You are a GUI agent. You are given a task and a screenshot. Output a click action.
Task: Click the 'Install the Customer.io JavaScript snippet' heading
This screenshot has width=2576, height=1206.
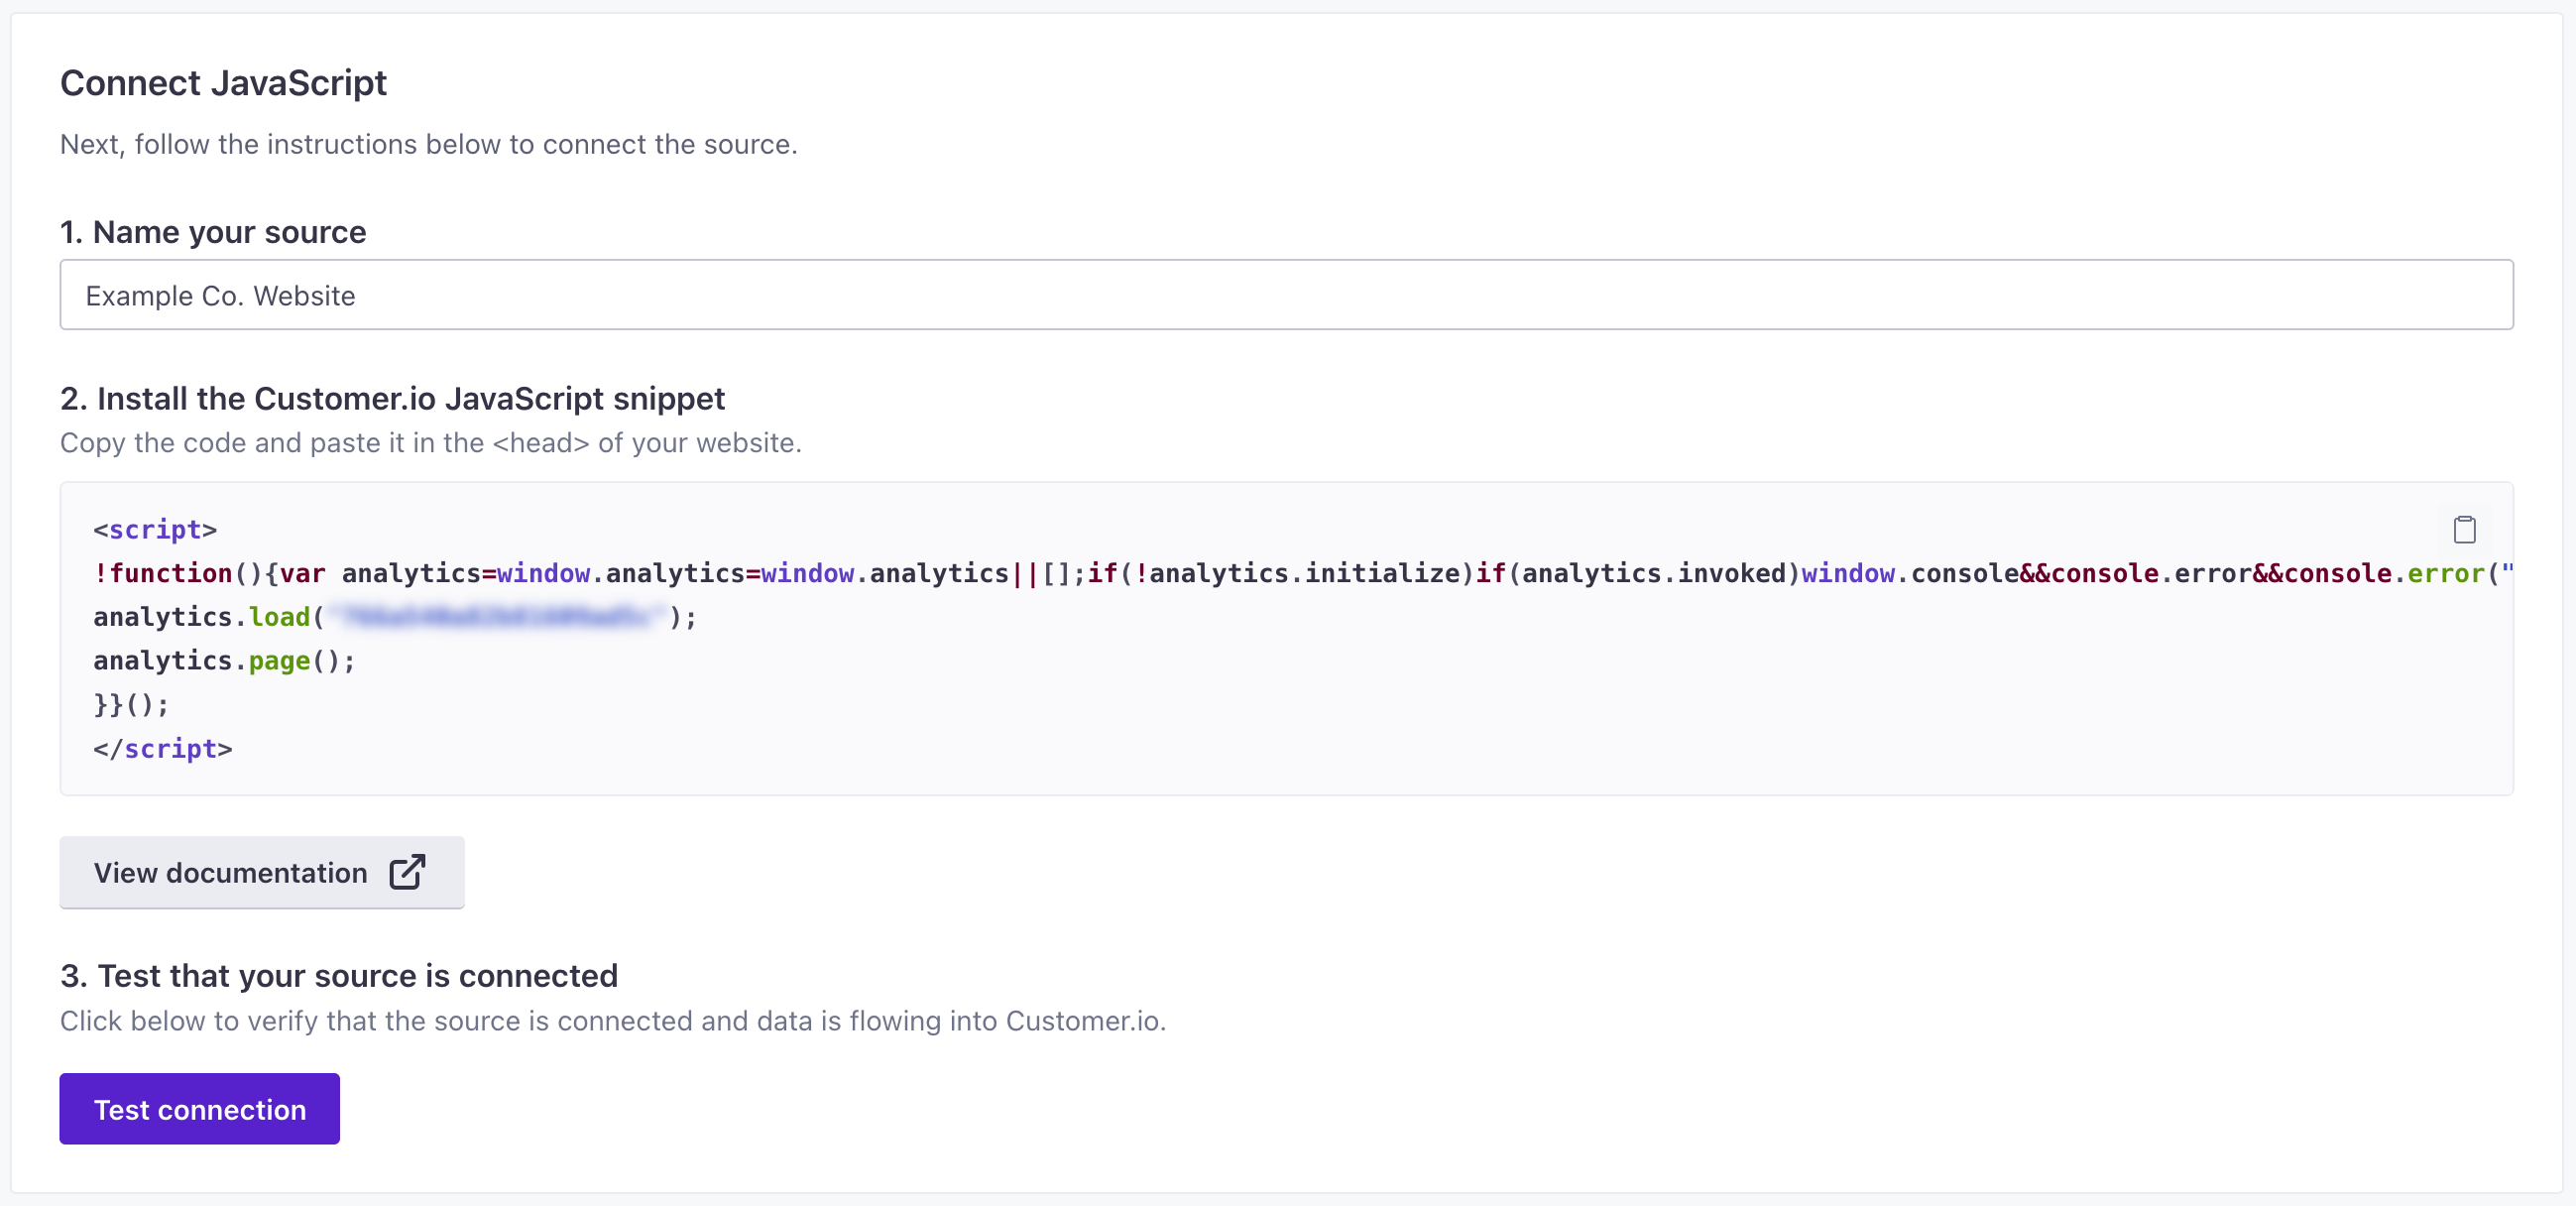[x=392, y=398]
